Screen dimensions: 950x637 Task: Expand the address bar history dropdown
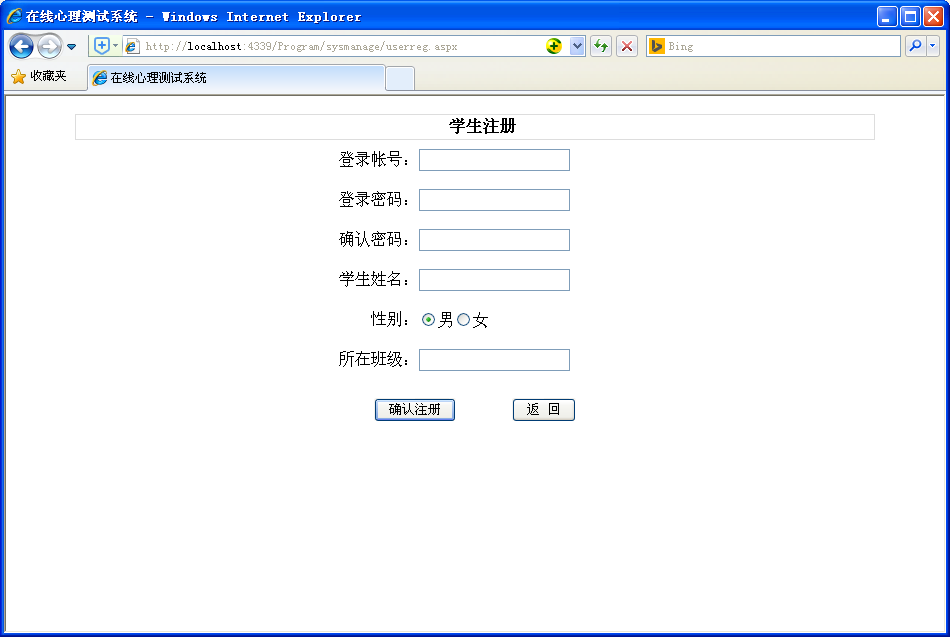[x=577, y=46]
